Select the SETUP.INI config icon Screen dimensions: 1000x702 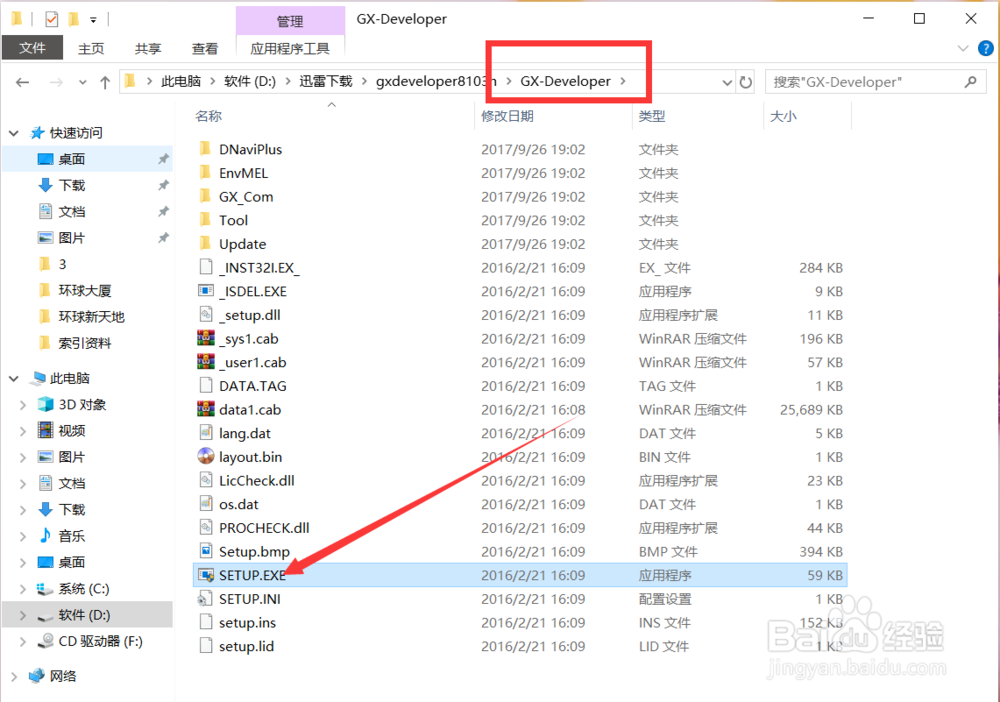205,598
